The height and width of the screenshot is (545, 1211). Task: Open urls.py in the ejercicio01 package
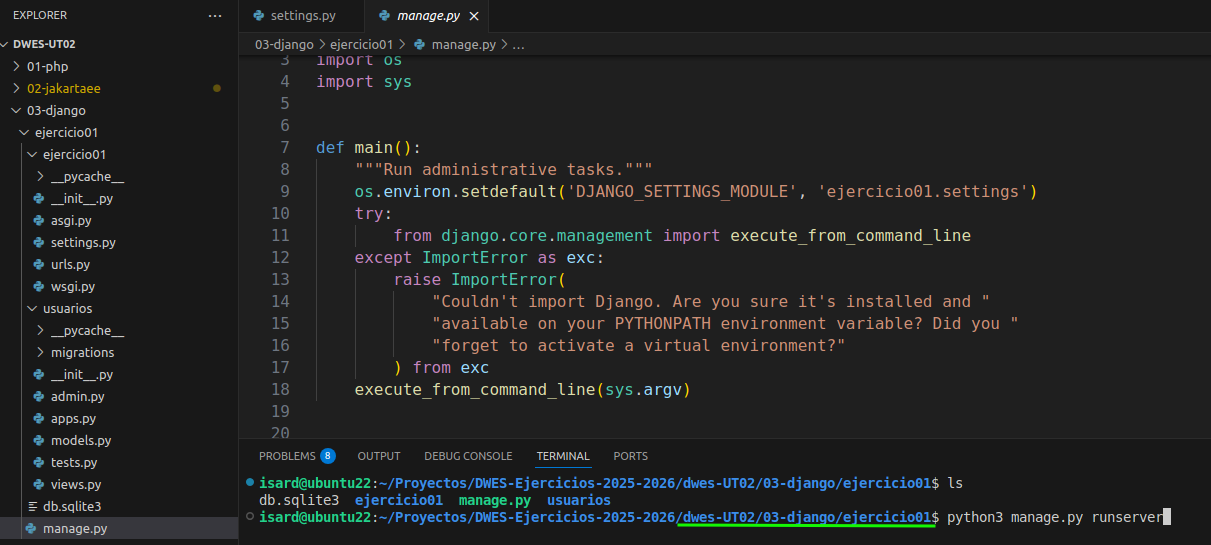70,264
